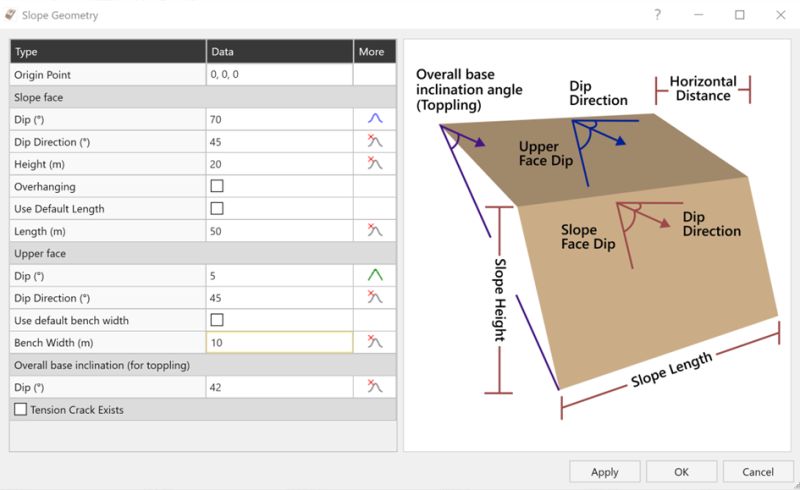Click the Apply button
The width and height of the screenshot is (800, 490).
(x=605, y=472)
